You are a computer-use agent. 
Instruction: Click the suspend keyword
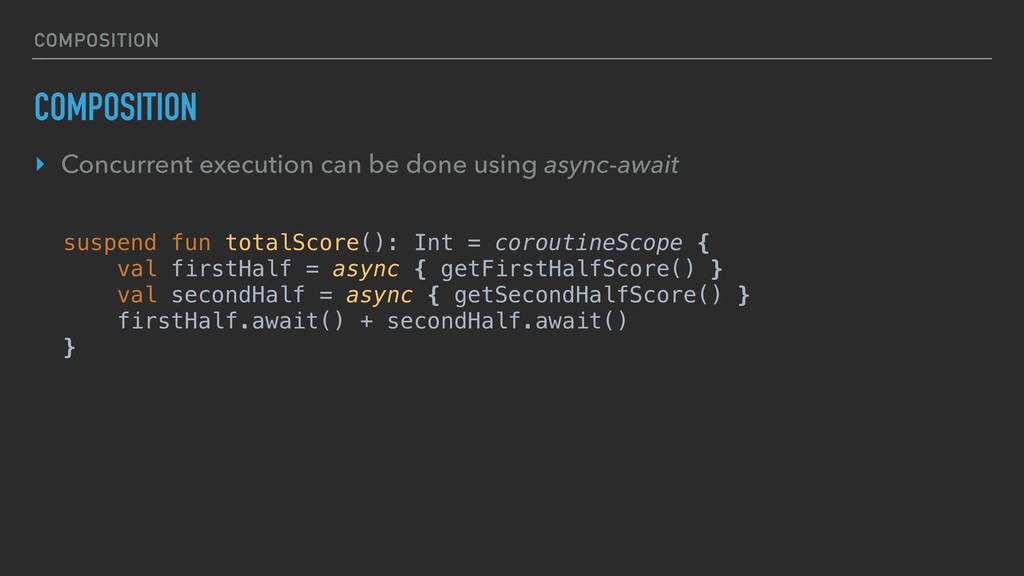click(110, 243)
